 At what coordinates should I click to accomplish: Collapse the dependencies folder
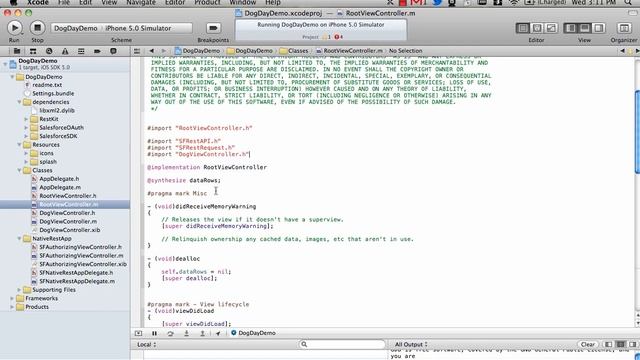[19, 102]
